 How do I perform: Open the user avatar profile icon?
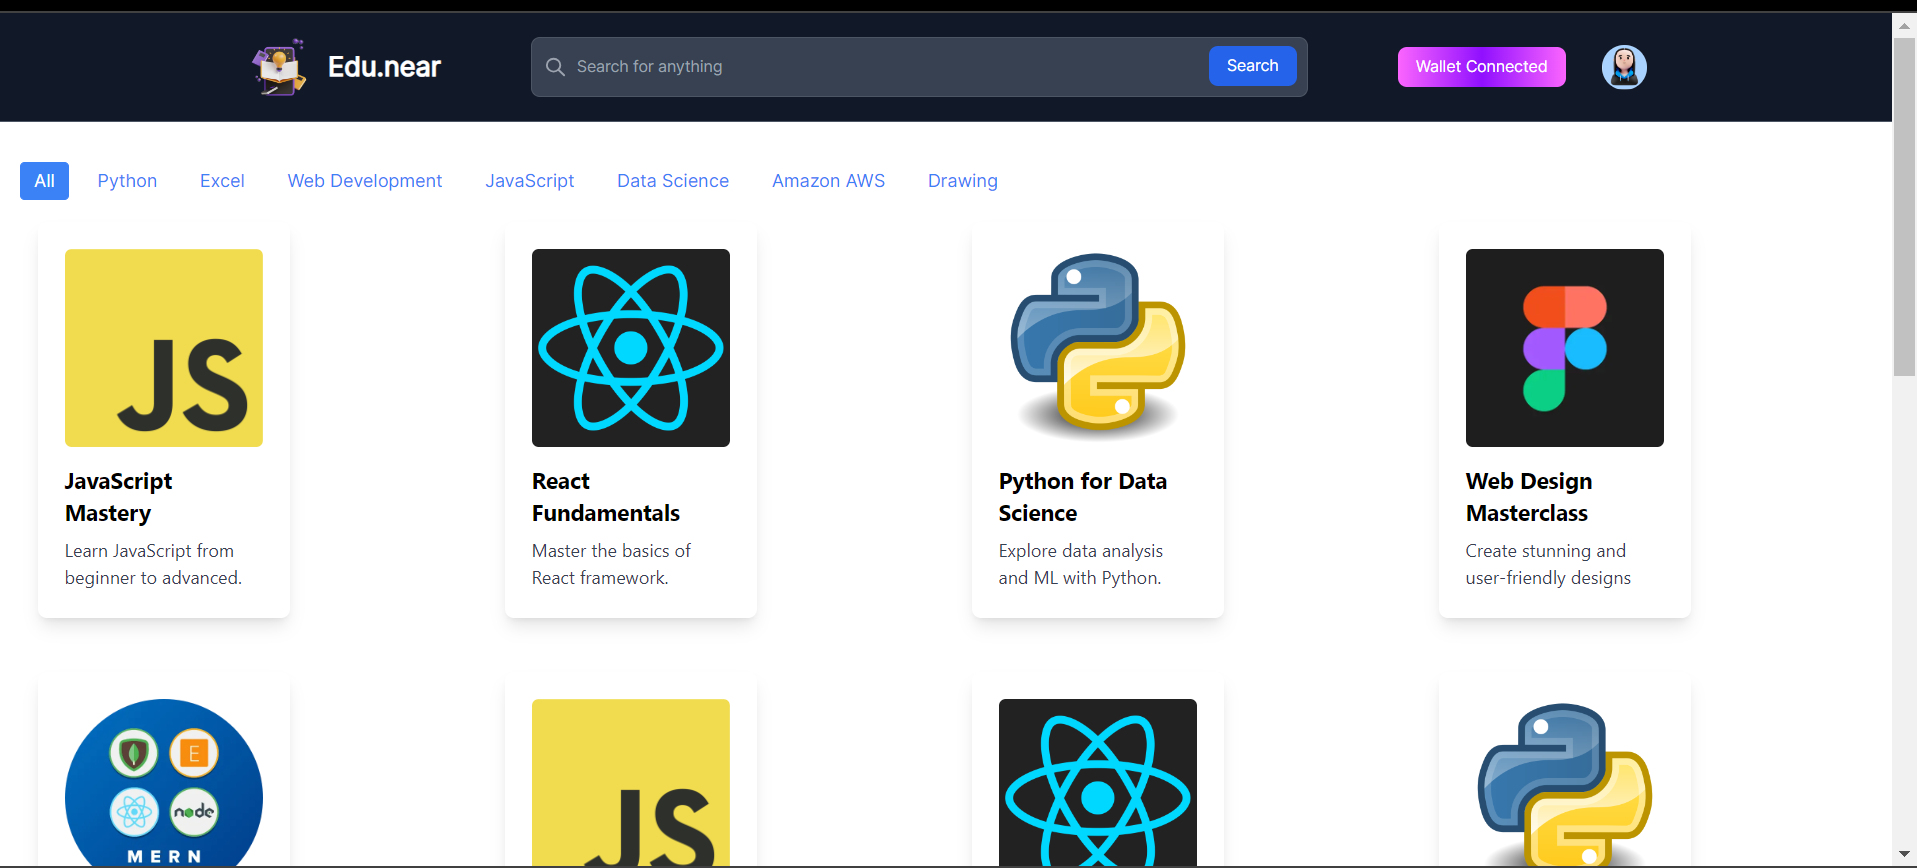point(1624,67)
